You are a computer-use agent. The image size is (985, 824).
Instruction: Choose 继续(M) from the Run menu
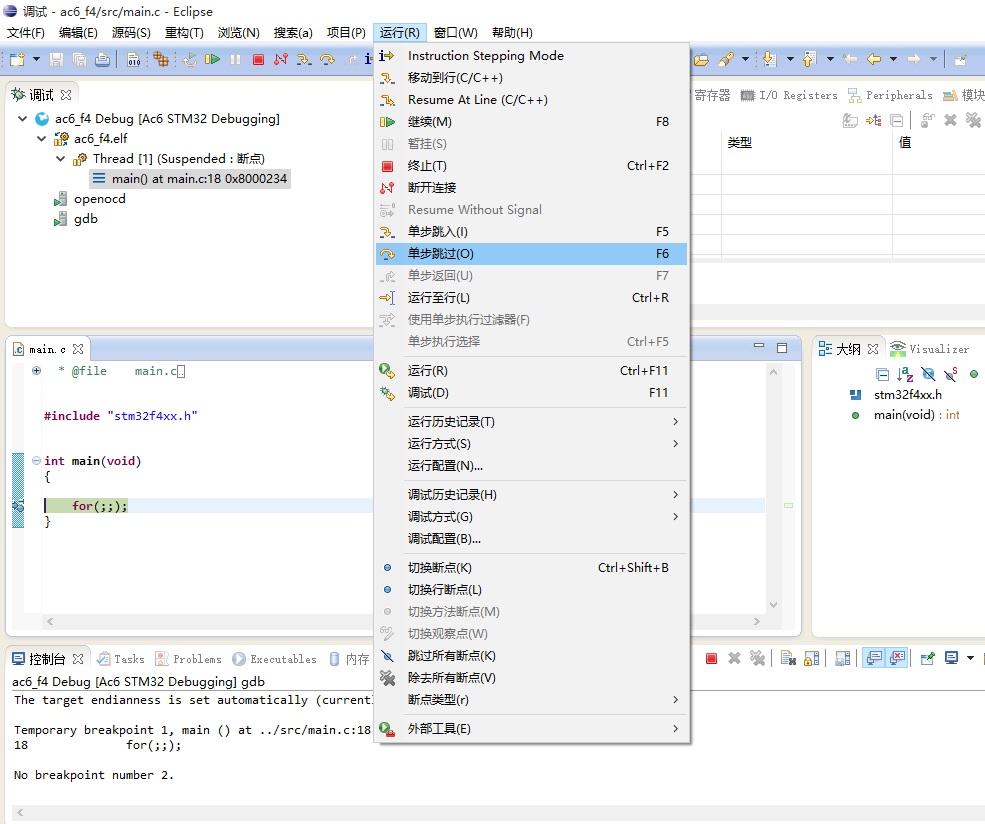pos(531,122)
